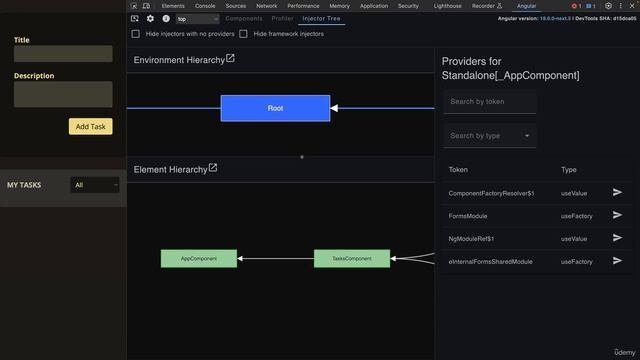Click the hierarchy panel split divider handle
This screenshot has height=360, width=640.
302,157
